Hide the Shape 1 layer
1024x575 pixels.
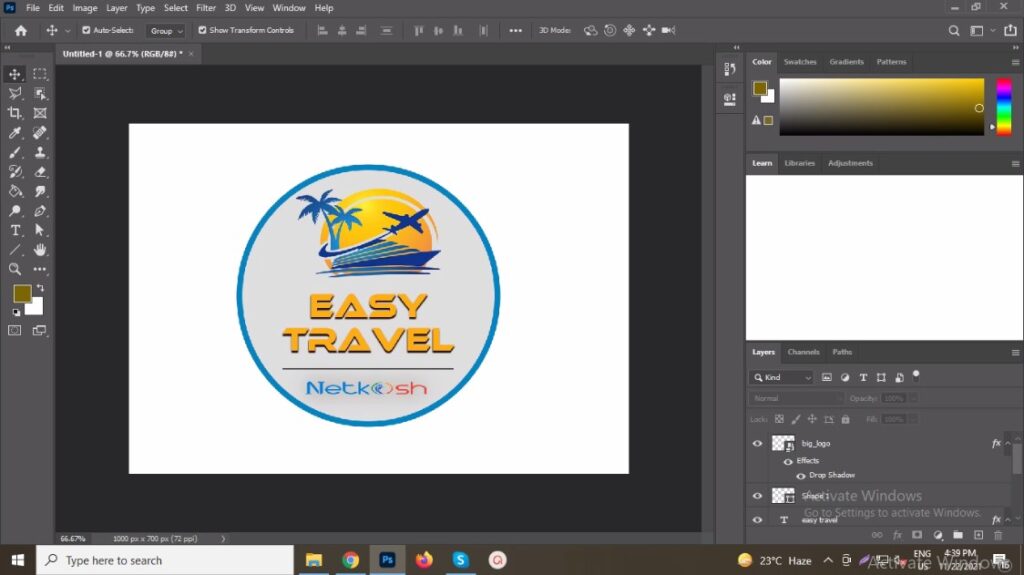pos(758,496)
